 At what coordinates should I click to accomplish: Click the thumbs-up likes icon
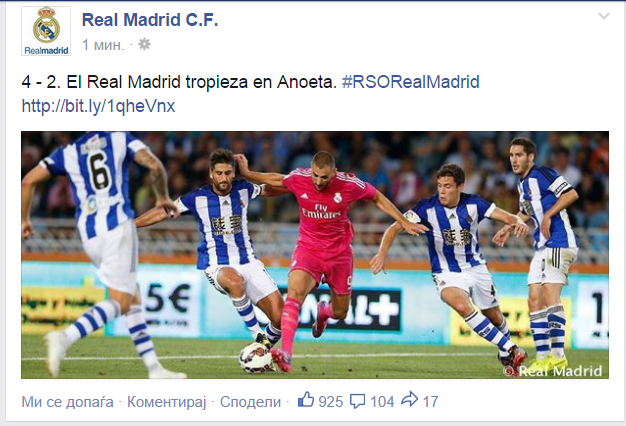pos(306,400)
